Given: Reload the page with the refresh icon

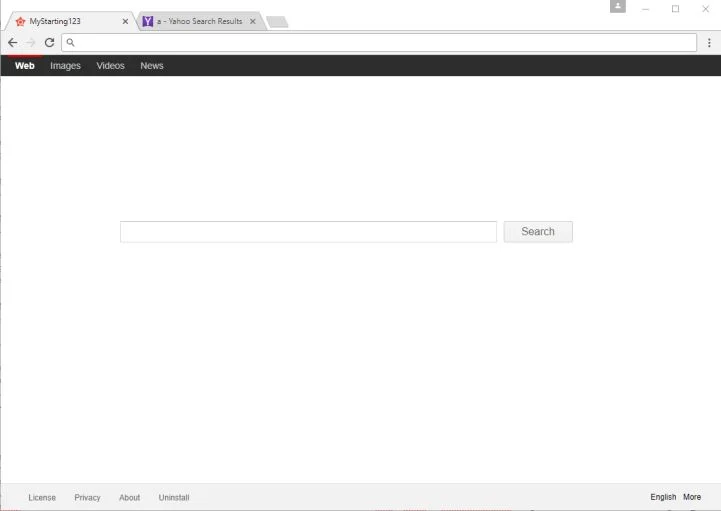Looking at the screenshot, I should coord(50,43).
